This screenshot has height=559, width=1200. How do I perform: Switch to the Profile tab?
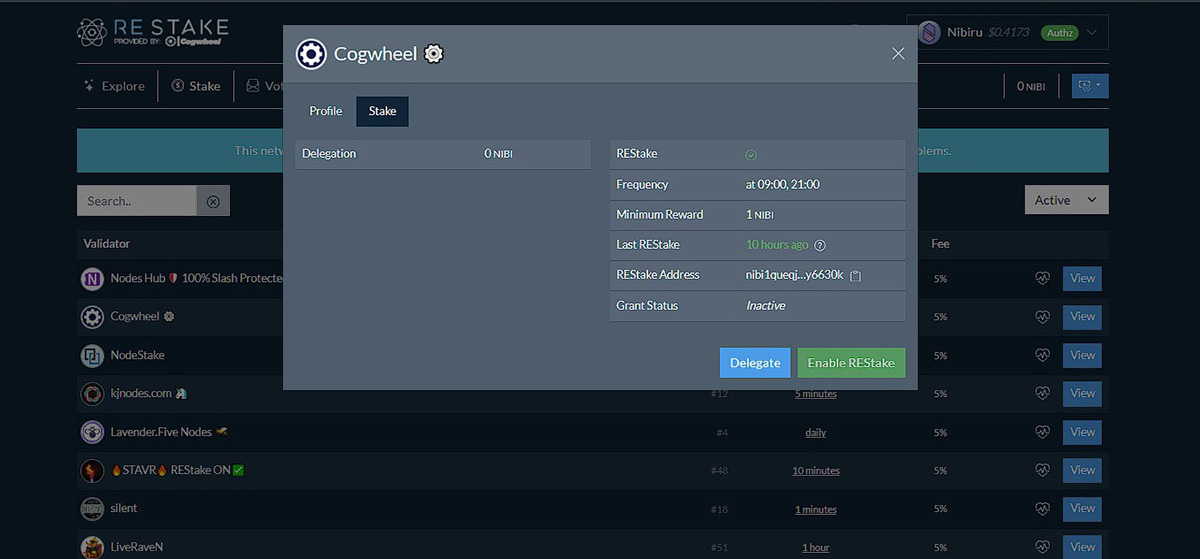click(x=326, y=111)
